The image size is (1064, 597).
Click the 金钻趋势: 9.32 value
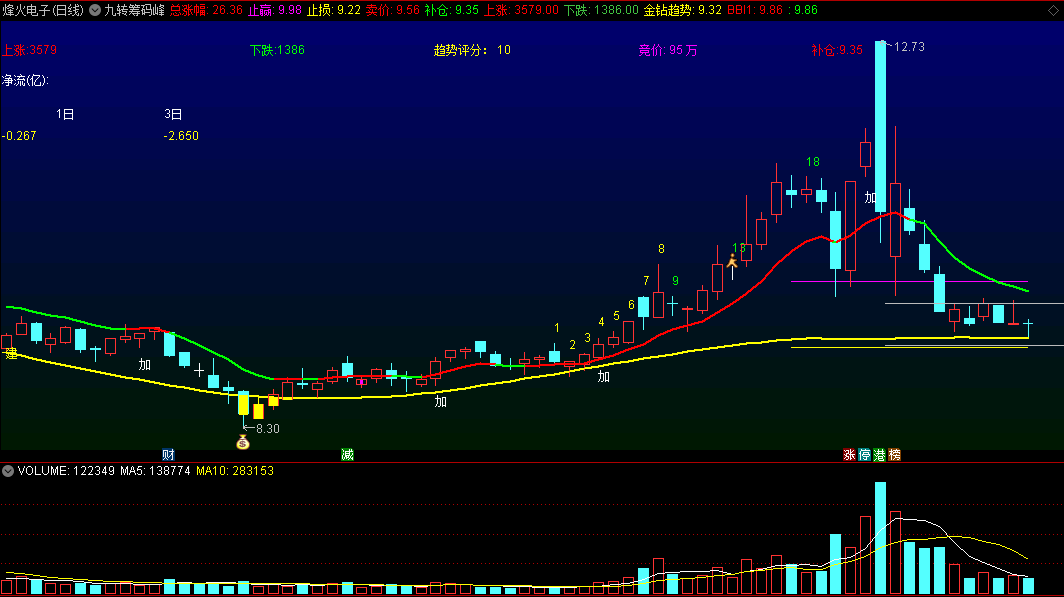tap(683, 10)
